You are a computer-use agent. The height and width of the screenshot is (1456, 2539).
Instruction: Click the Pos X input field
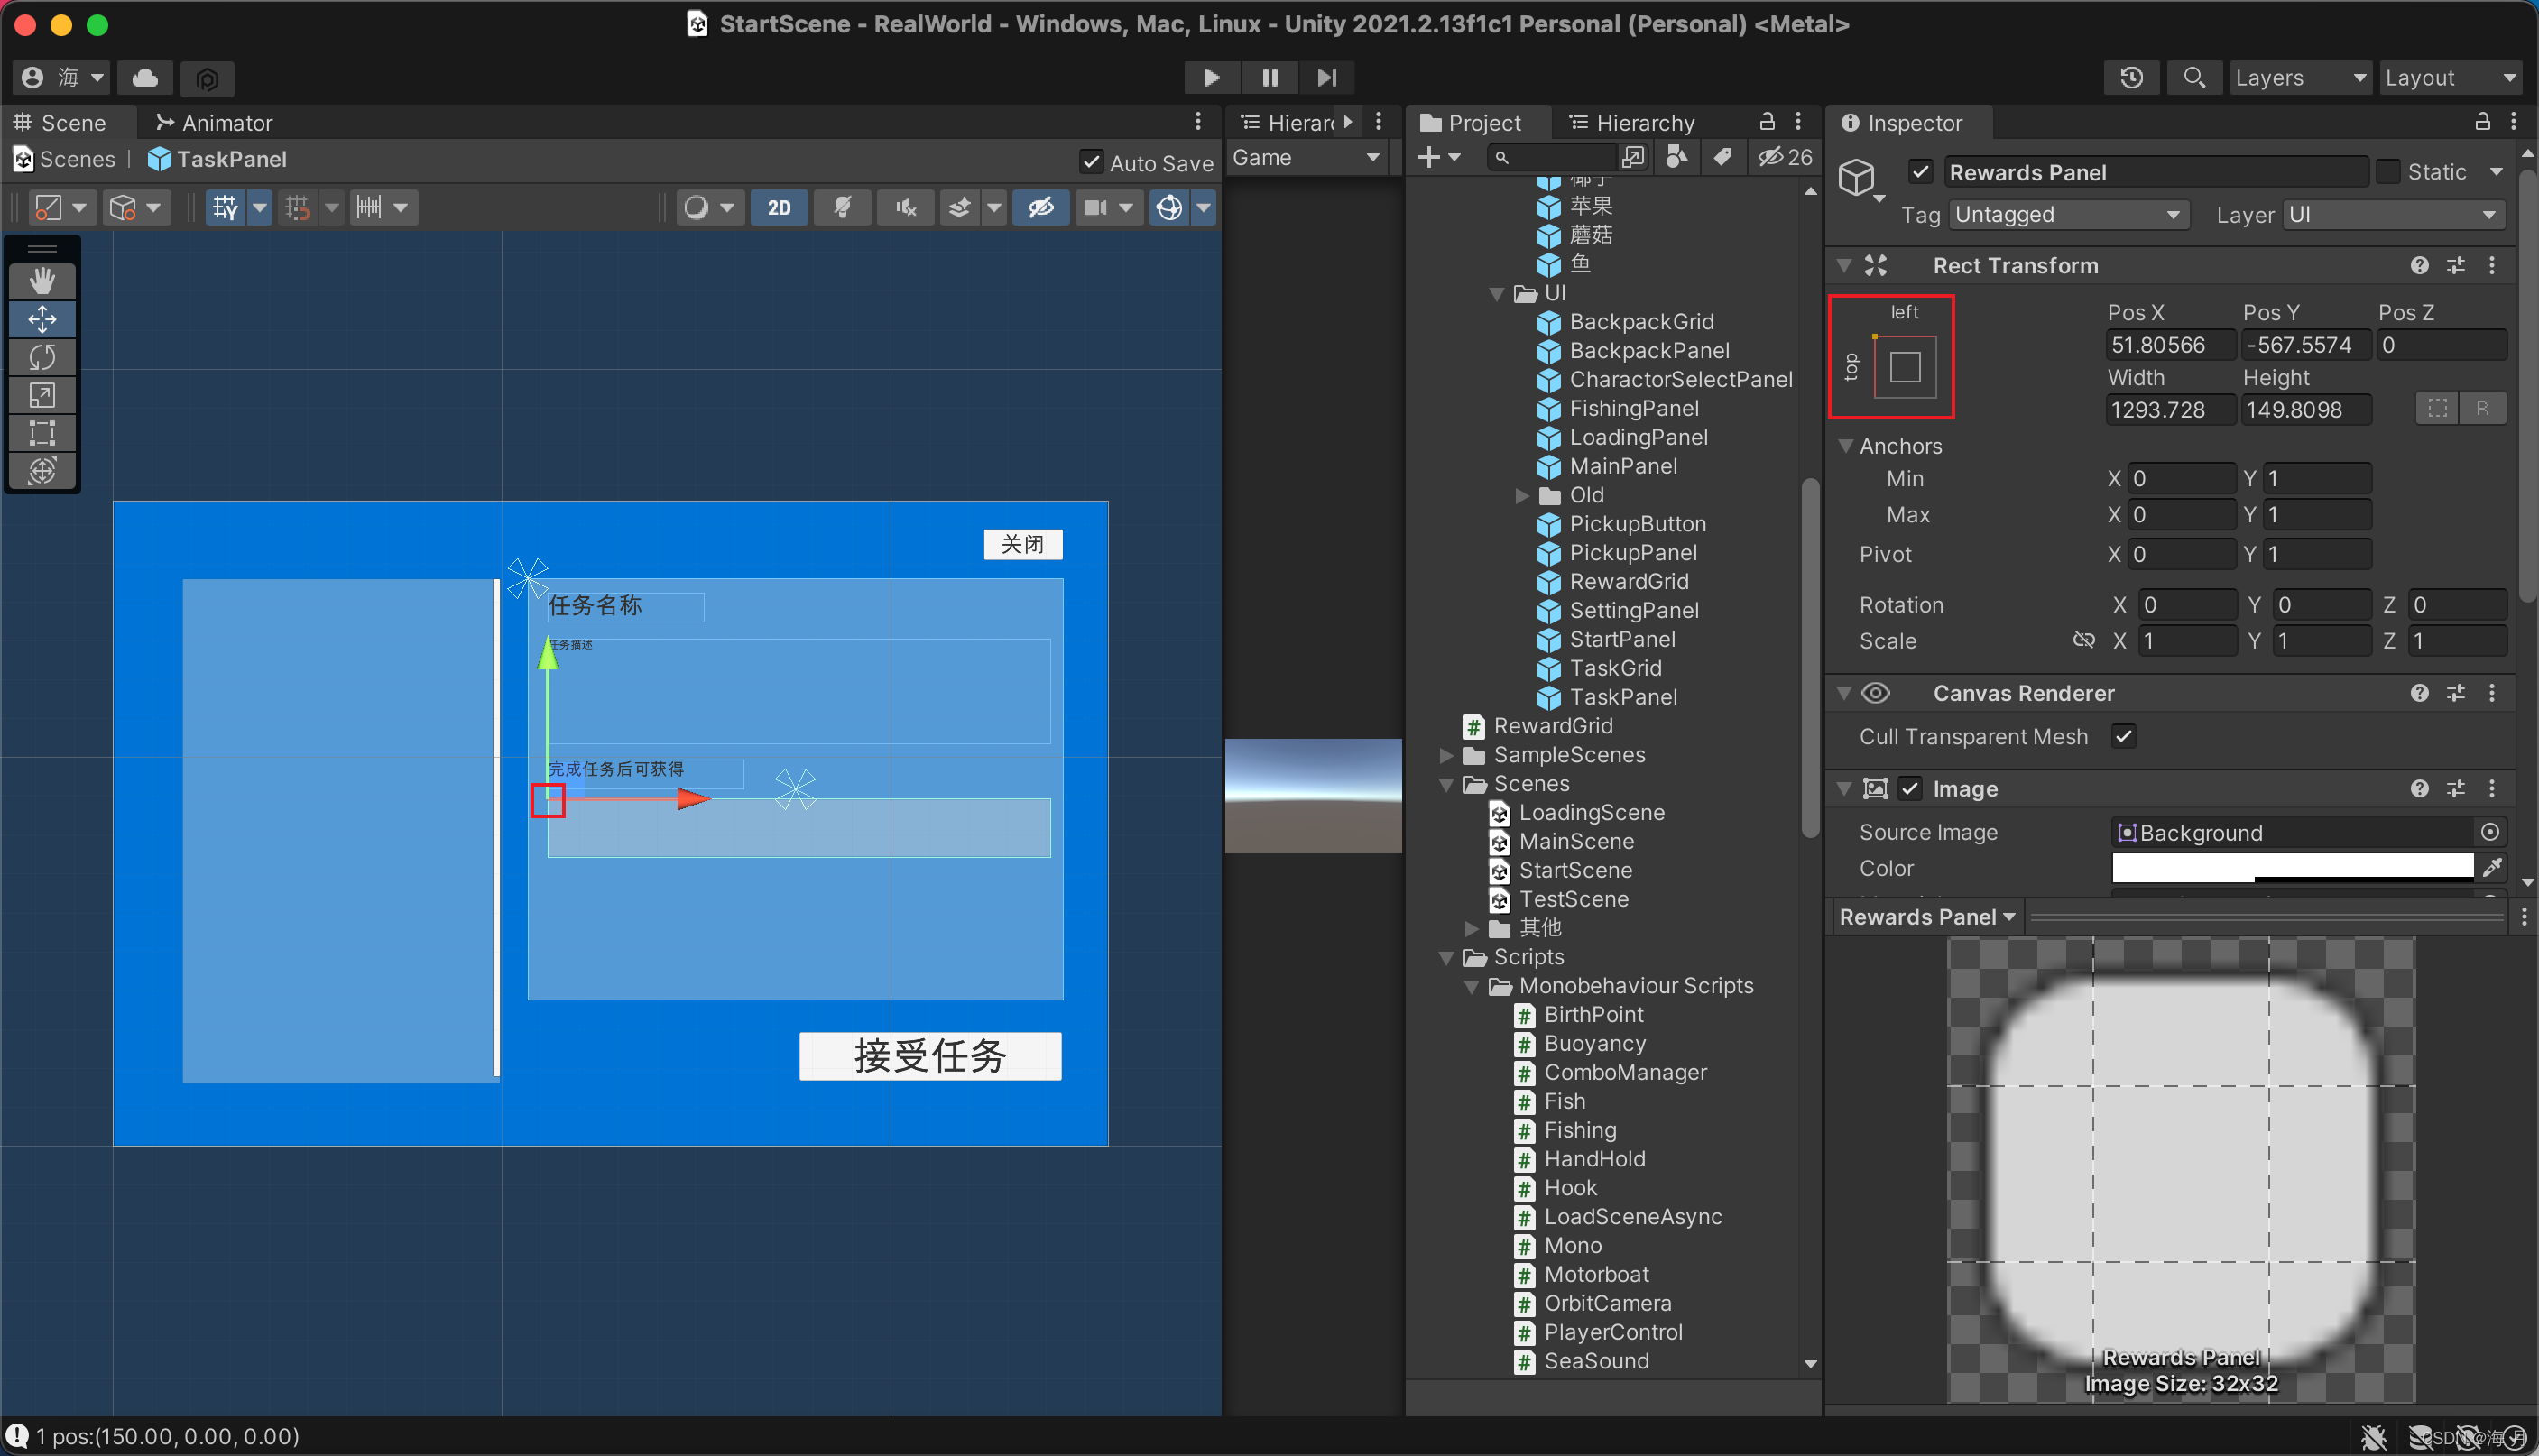(2168, 345)
